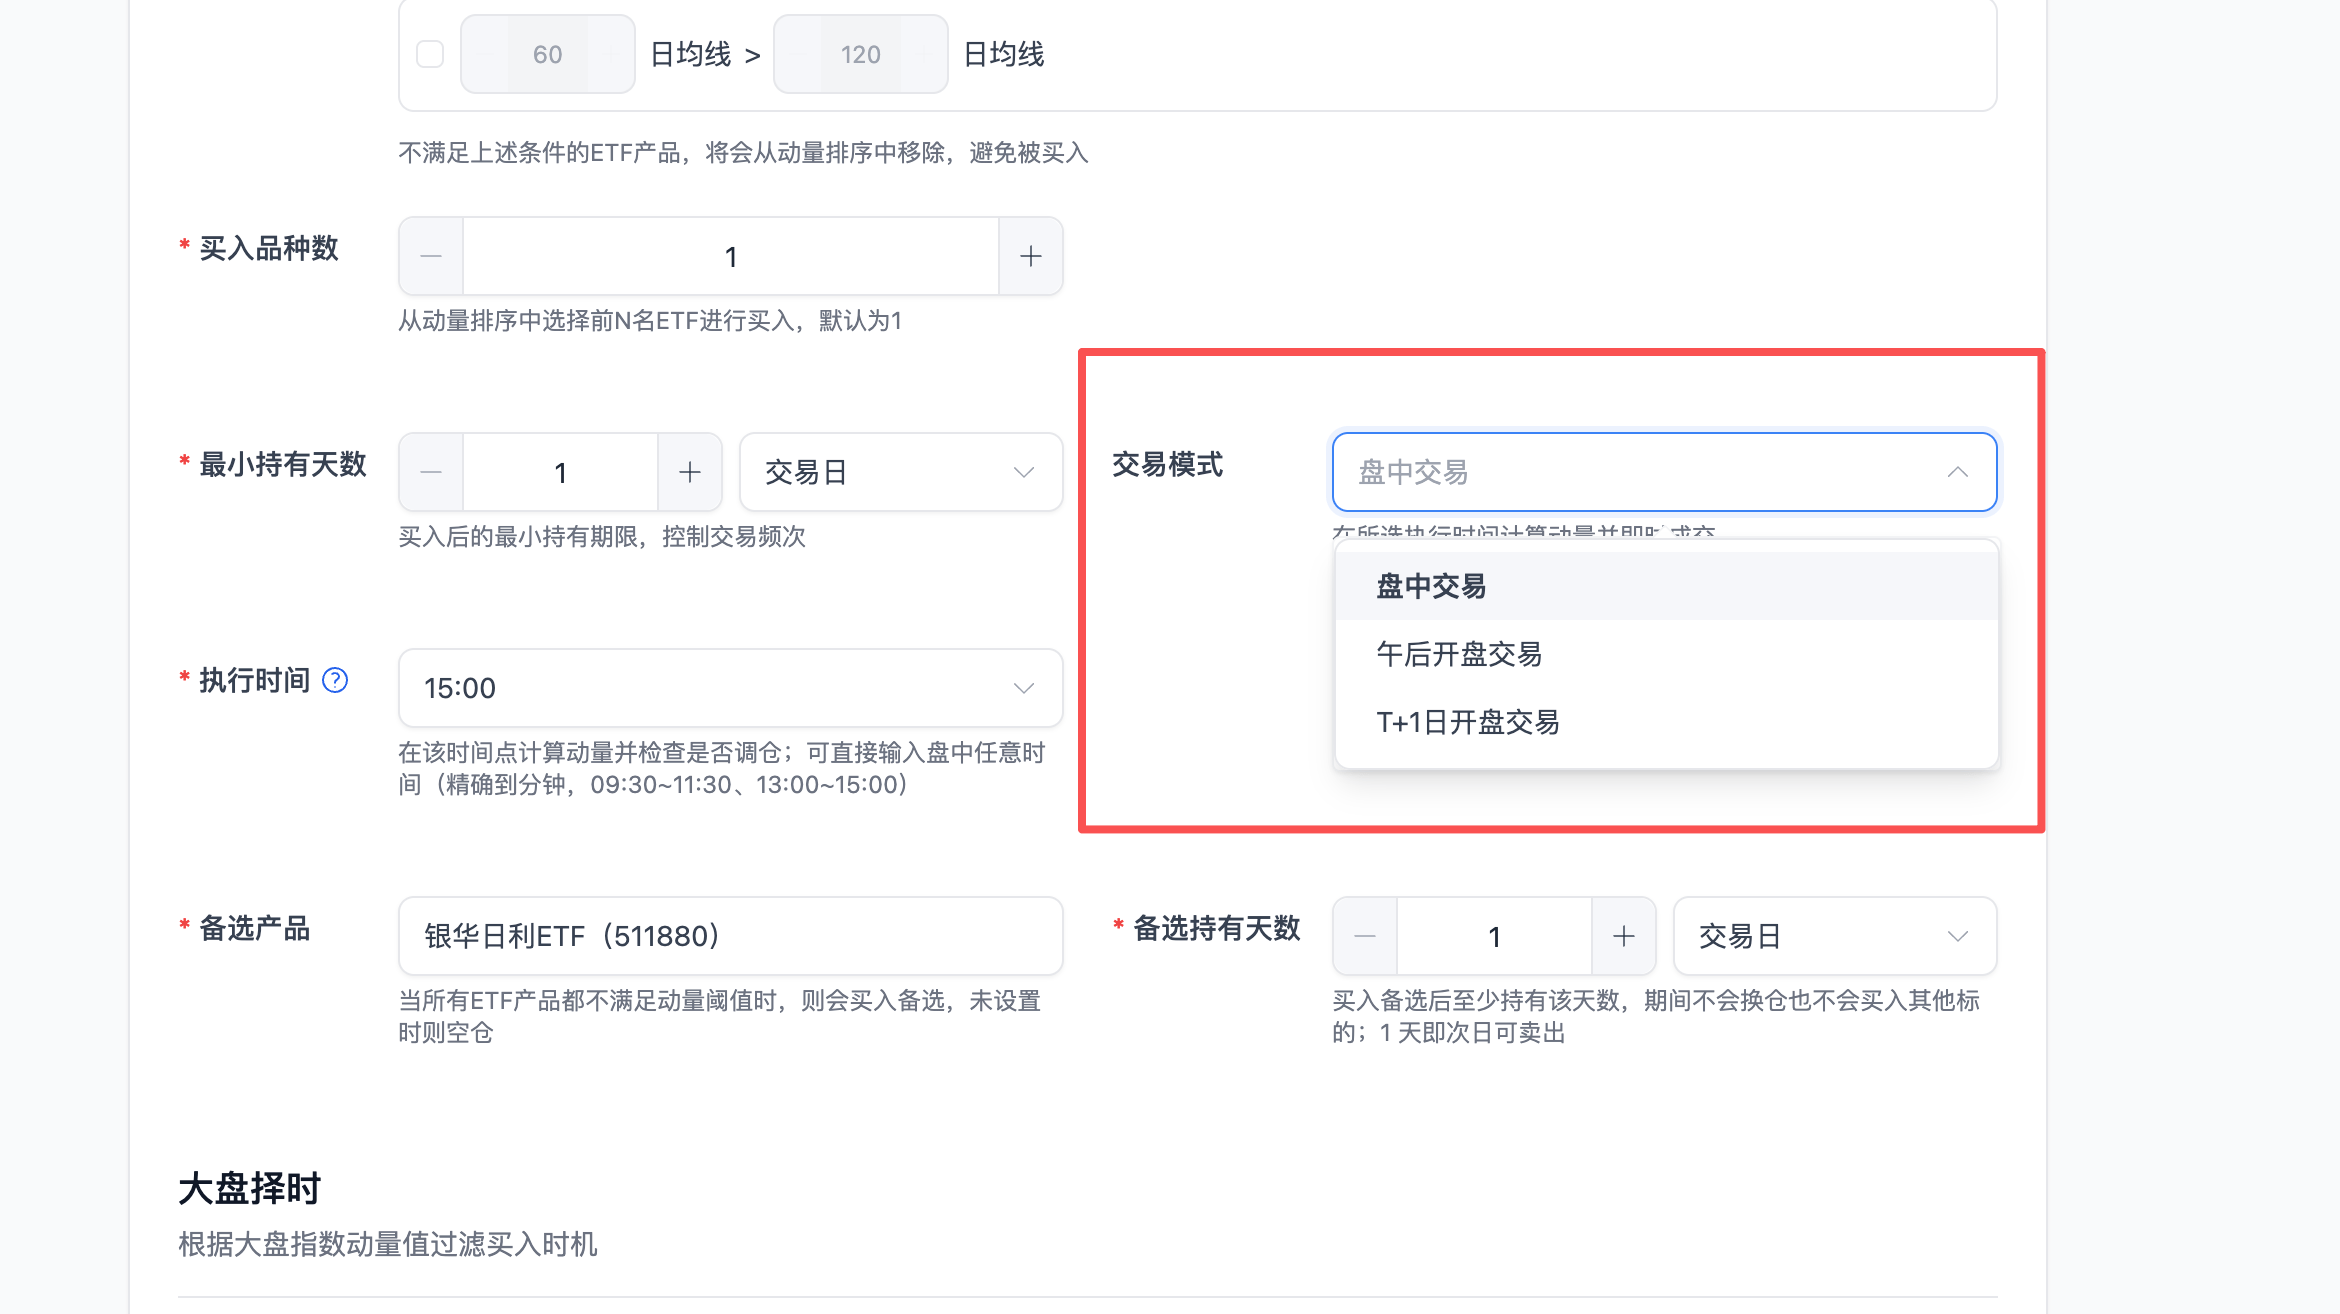2340x1314 pixels.
Task: Increase 最小持有天数 with plus button
Action: tap(690, 472)
